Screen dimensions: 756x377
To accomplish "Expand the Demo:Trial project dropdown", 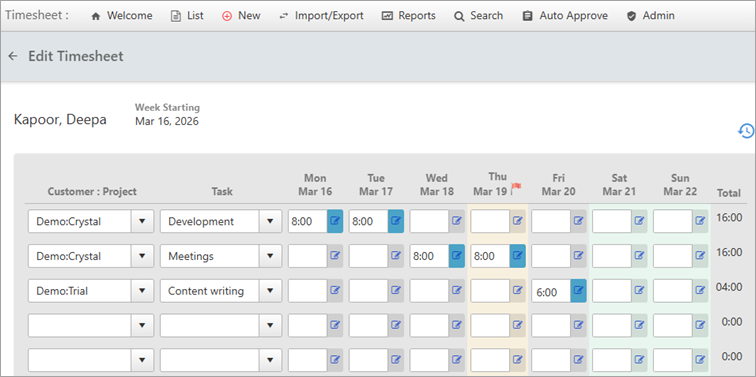I will click(x=142, y=291).
